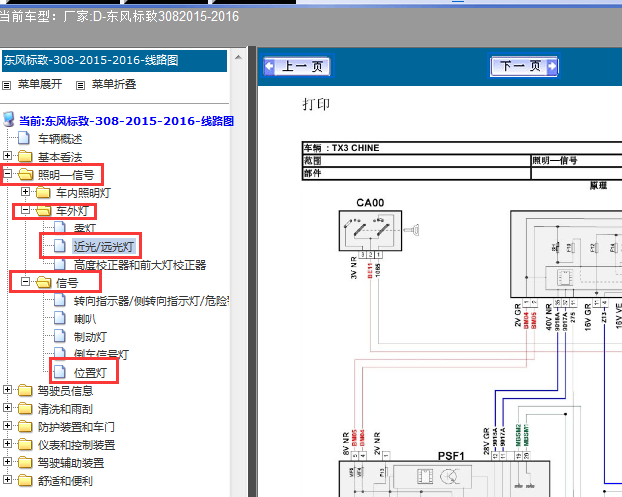Click the PSF1 component label in the diagram
This screenshot has height=497, width=622.
pyautogui.click(x=451, y=456)
